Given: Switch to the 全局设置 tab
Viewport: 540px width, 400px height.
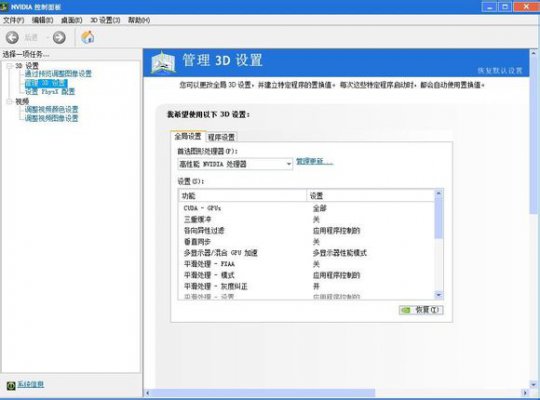Looking at the screenshot, I should (188, 136).
